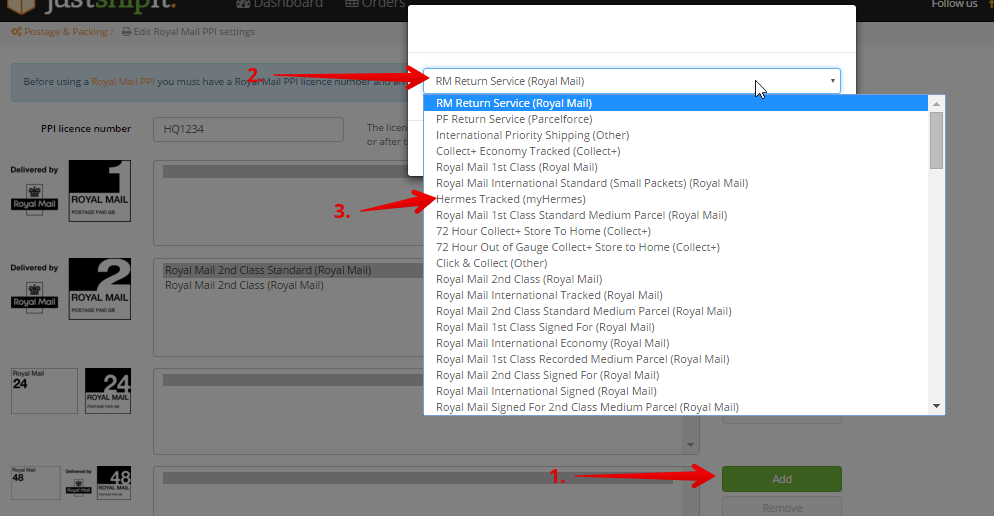Viewport: 994px width, 516px height.
Task: Pick Royal Mail 2nd Class Standard Medium Parcel
Action: tap(676, 311)
